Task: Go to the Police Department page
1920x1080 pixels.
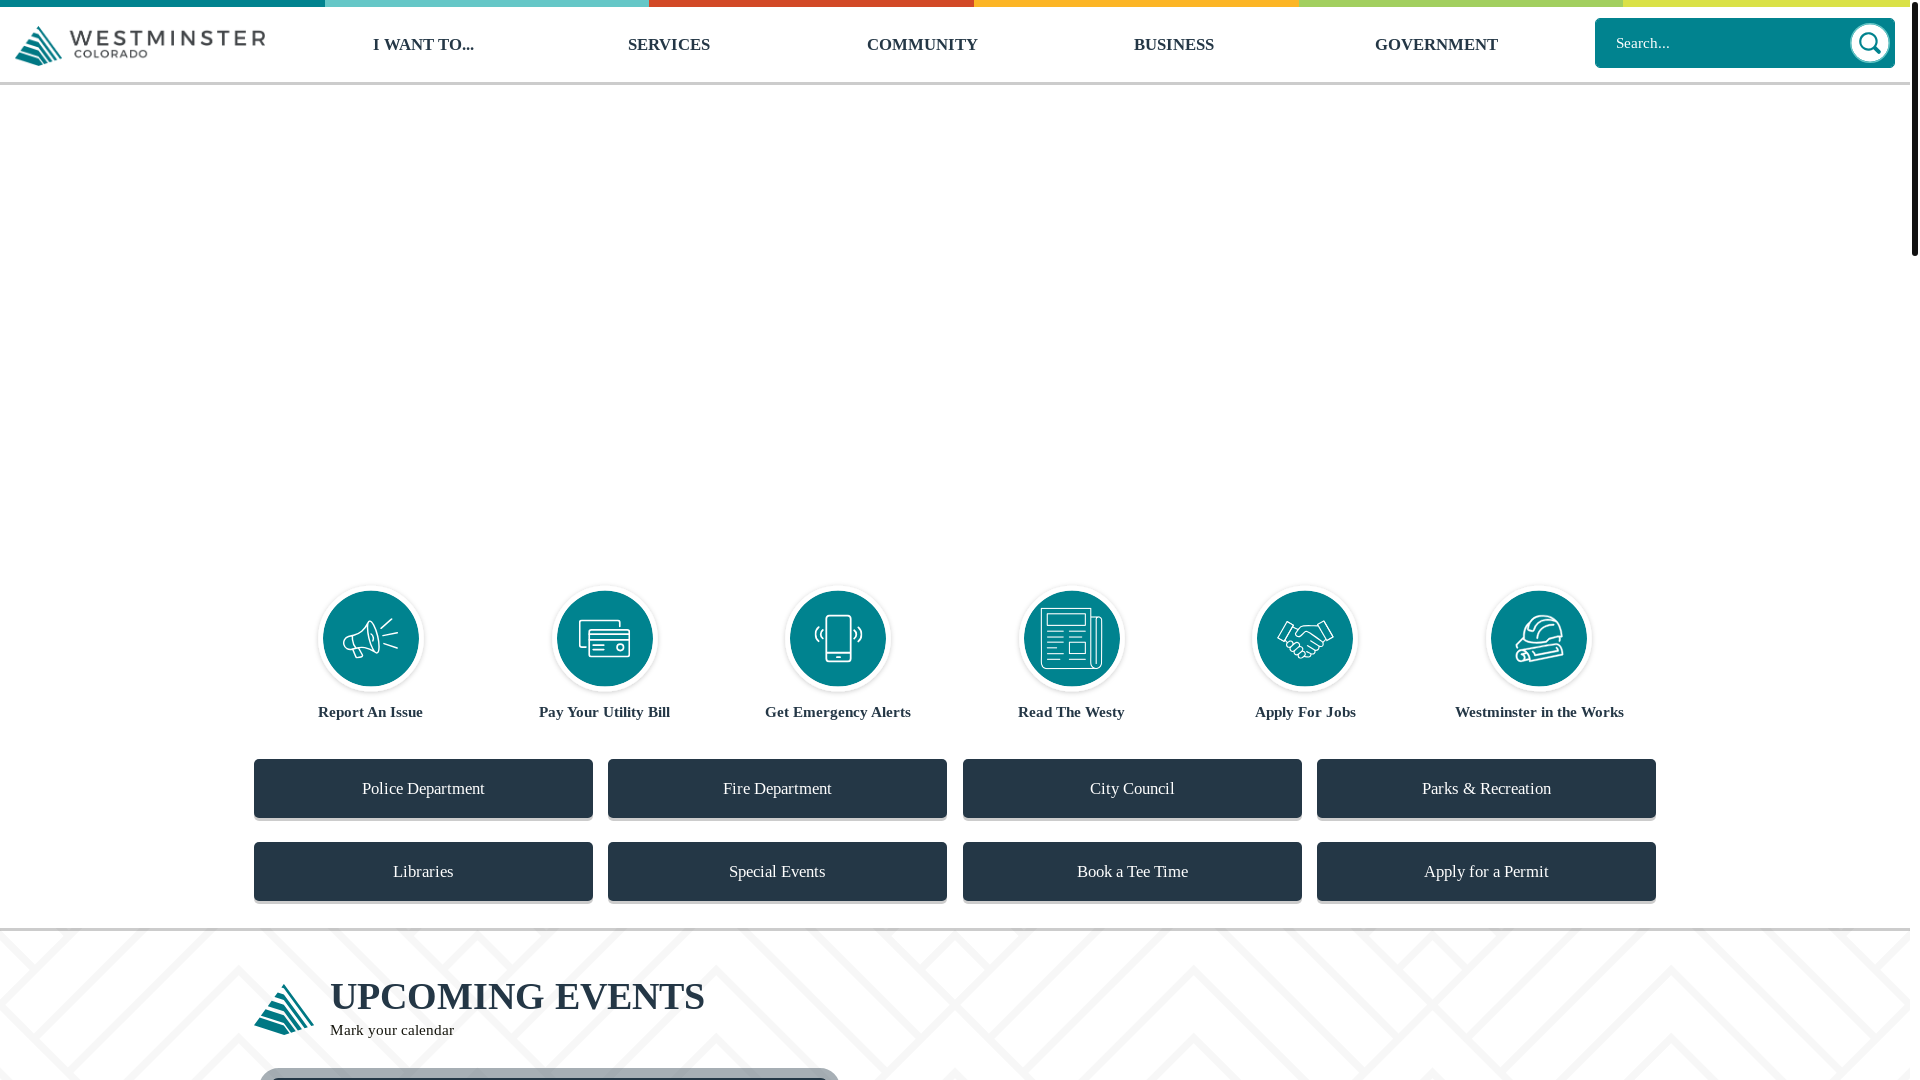Action: point(423,788)
